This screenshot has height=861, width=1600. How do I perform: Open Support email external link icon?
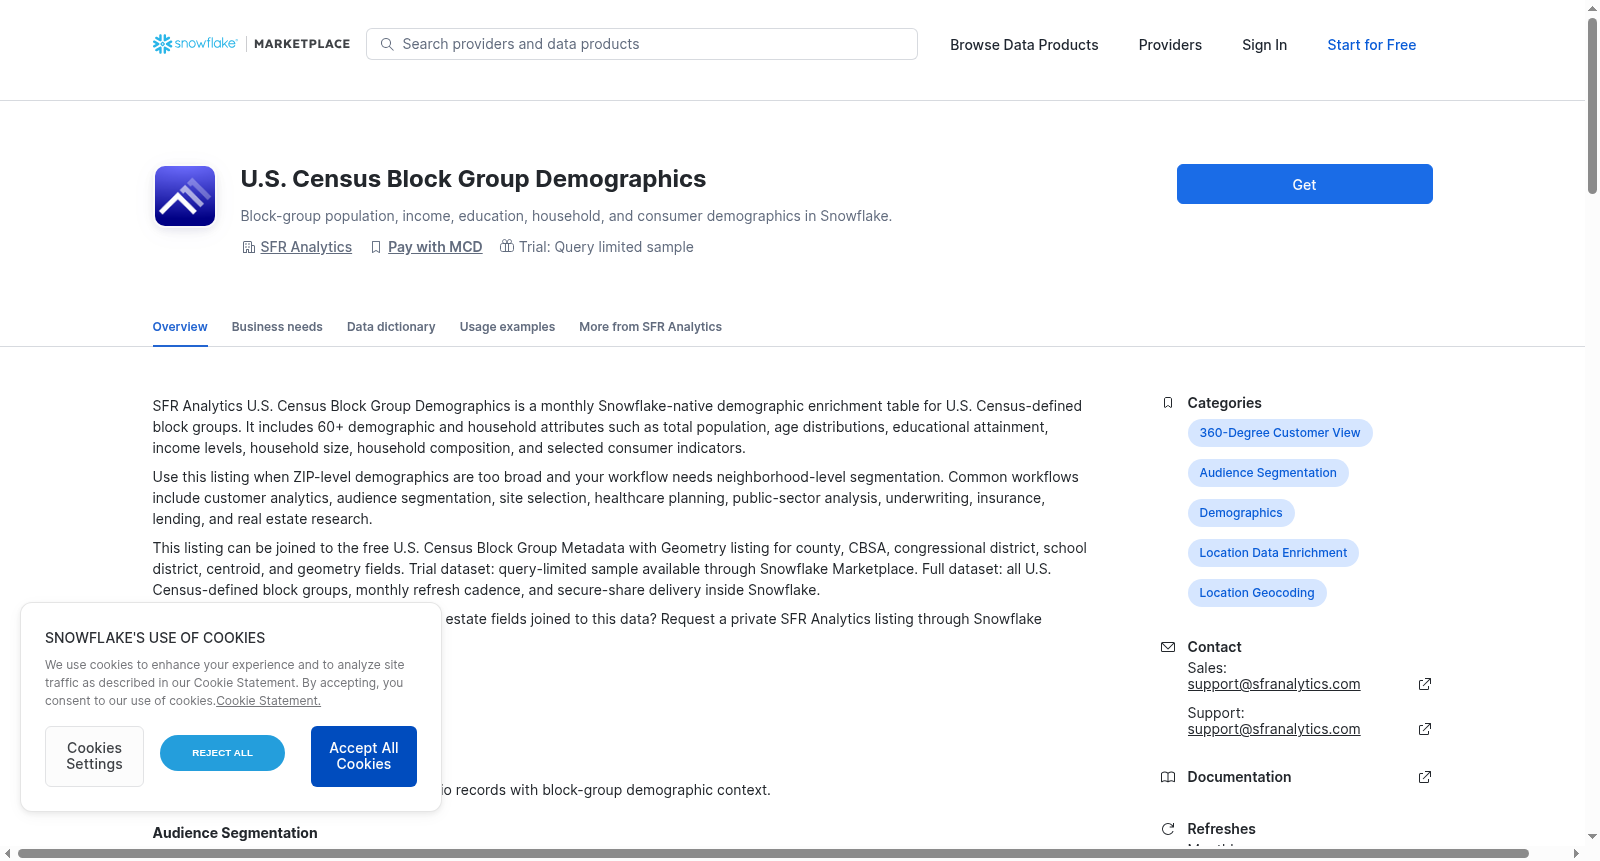1425,729
